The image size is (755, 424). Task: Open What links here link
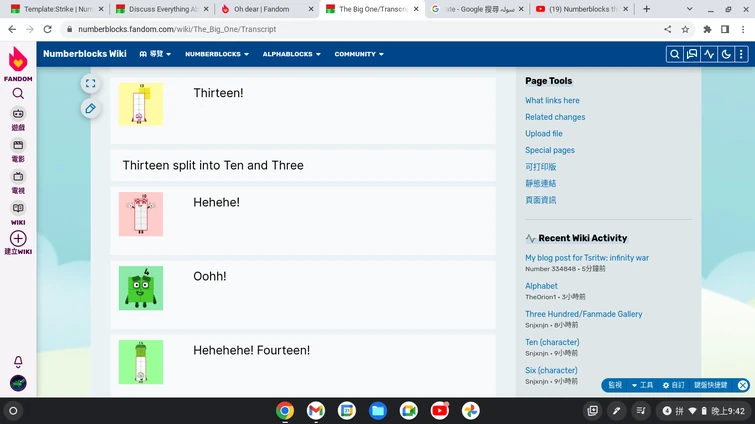pyautogui.click(x=552, y=101)
